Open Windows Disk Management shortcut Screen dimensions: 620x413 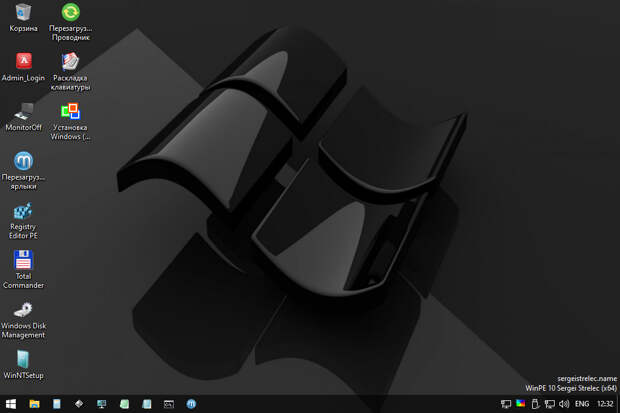tap(23, 310)
